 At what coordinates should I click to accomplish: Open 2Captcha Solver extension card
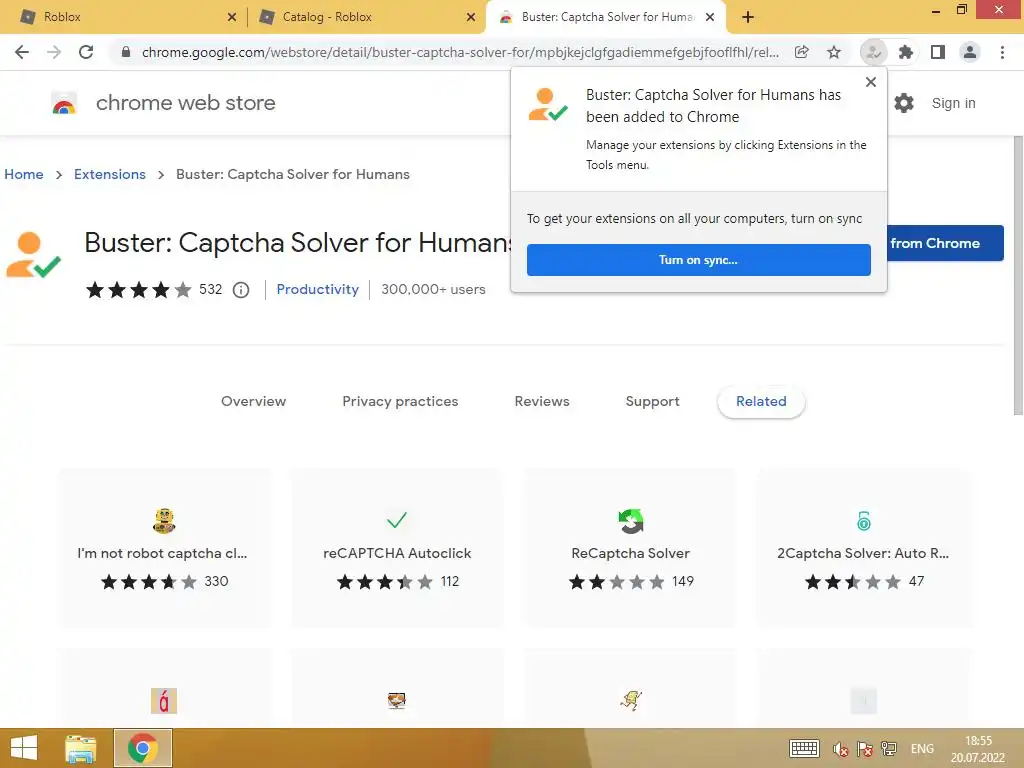pos(863,547)
